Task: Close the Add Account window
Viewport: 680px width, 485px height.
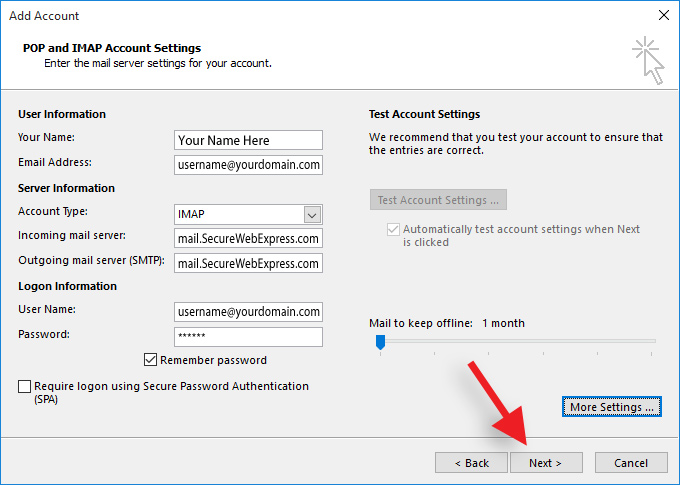Action: 664,15
